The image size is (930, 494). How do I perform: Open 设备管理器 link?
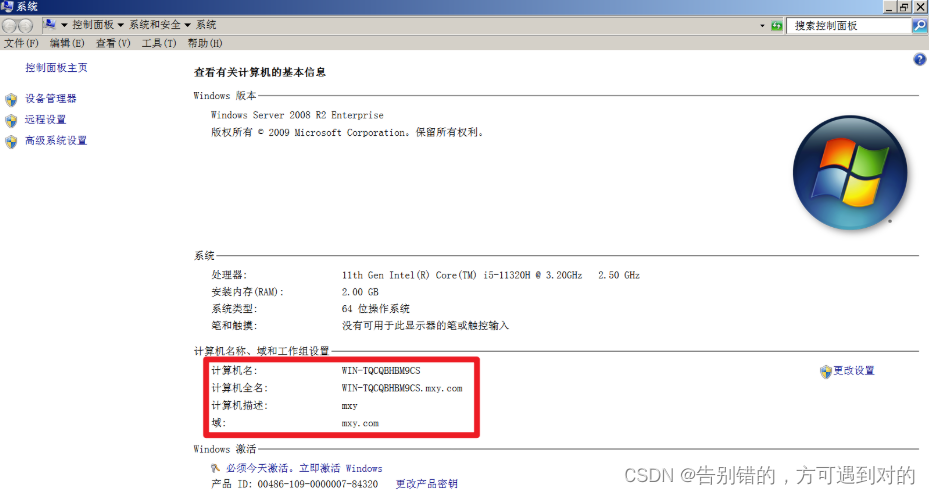(x=50, y=98)
